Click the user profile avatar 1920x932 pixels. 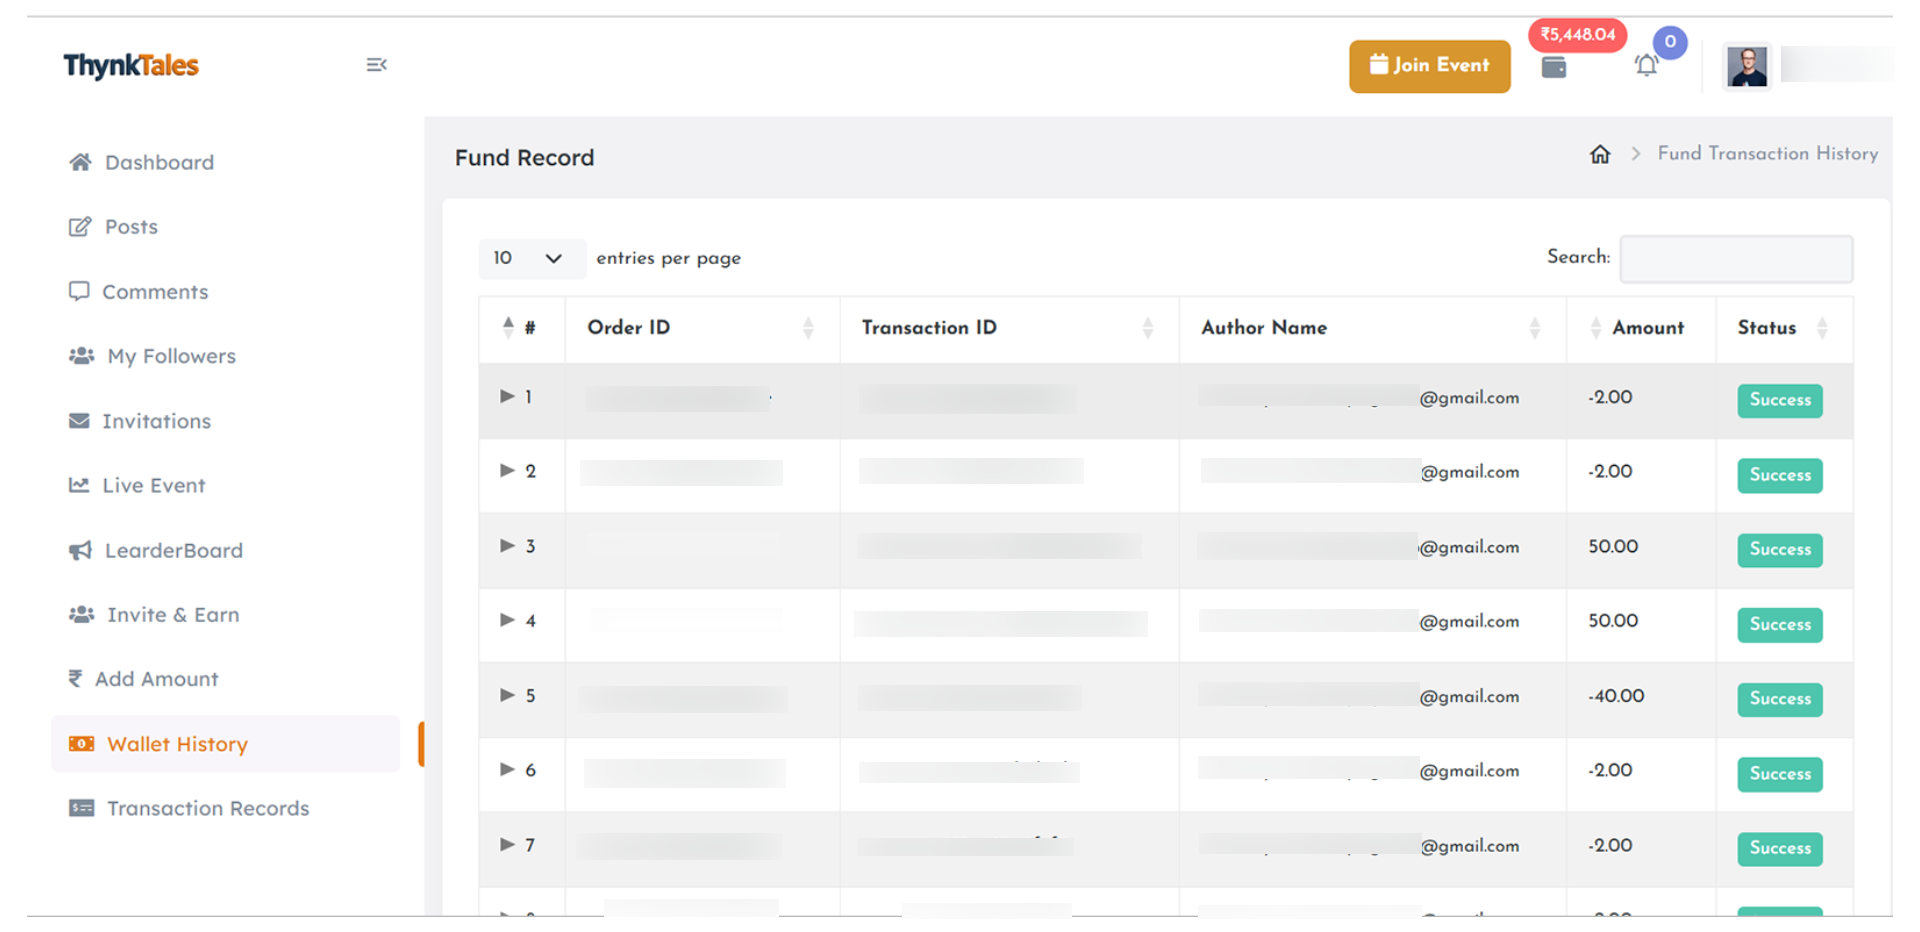1746,67
